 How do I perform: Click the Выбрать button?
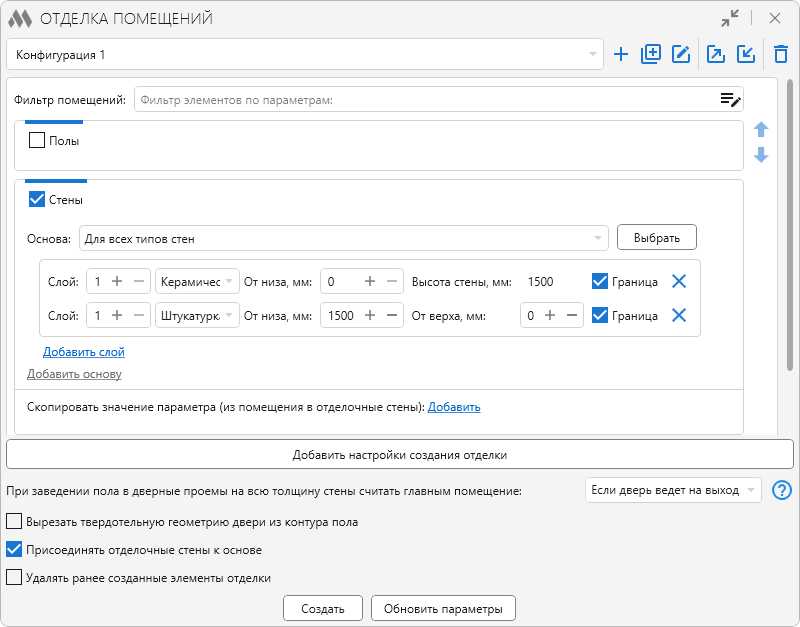click(657, 237)
